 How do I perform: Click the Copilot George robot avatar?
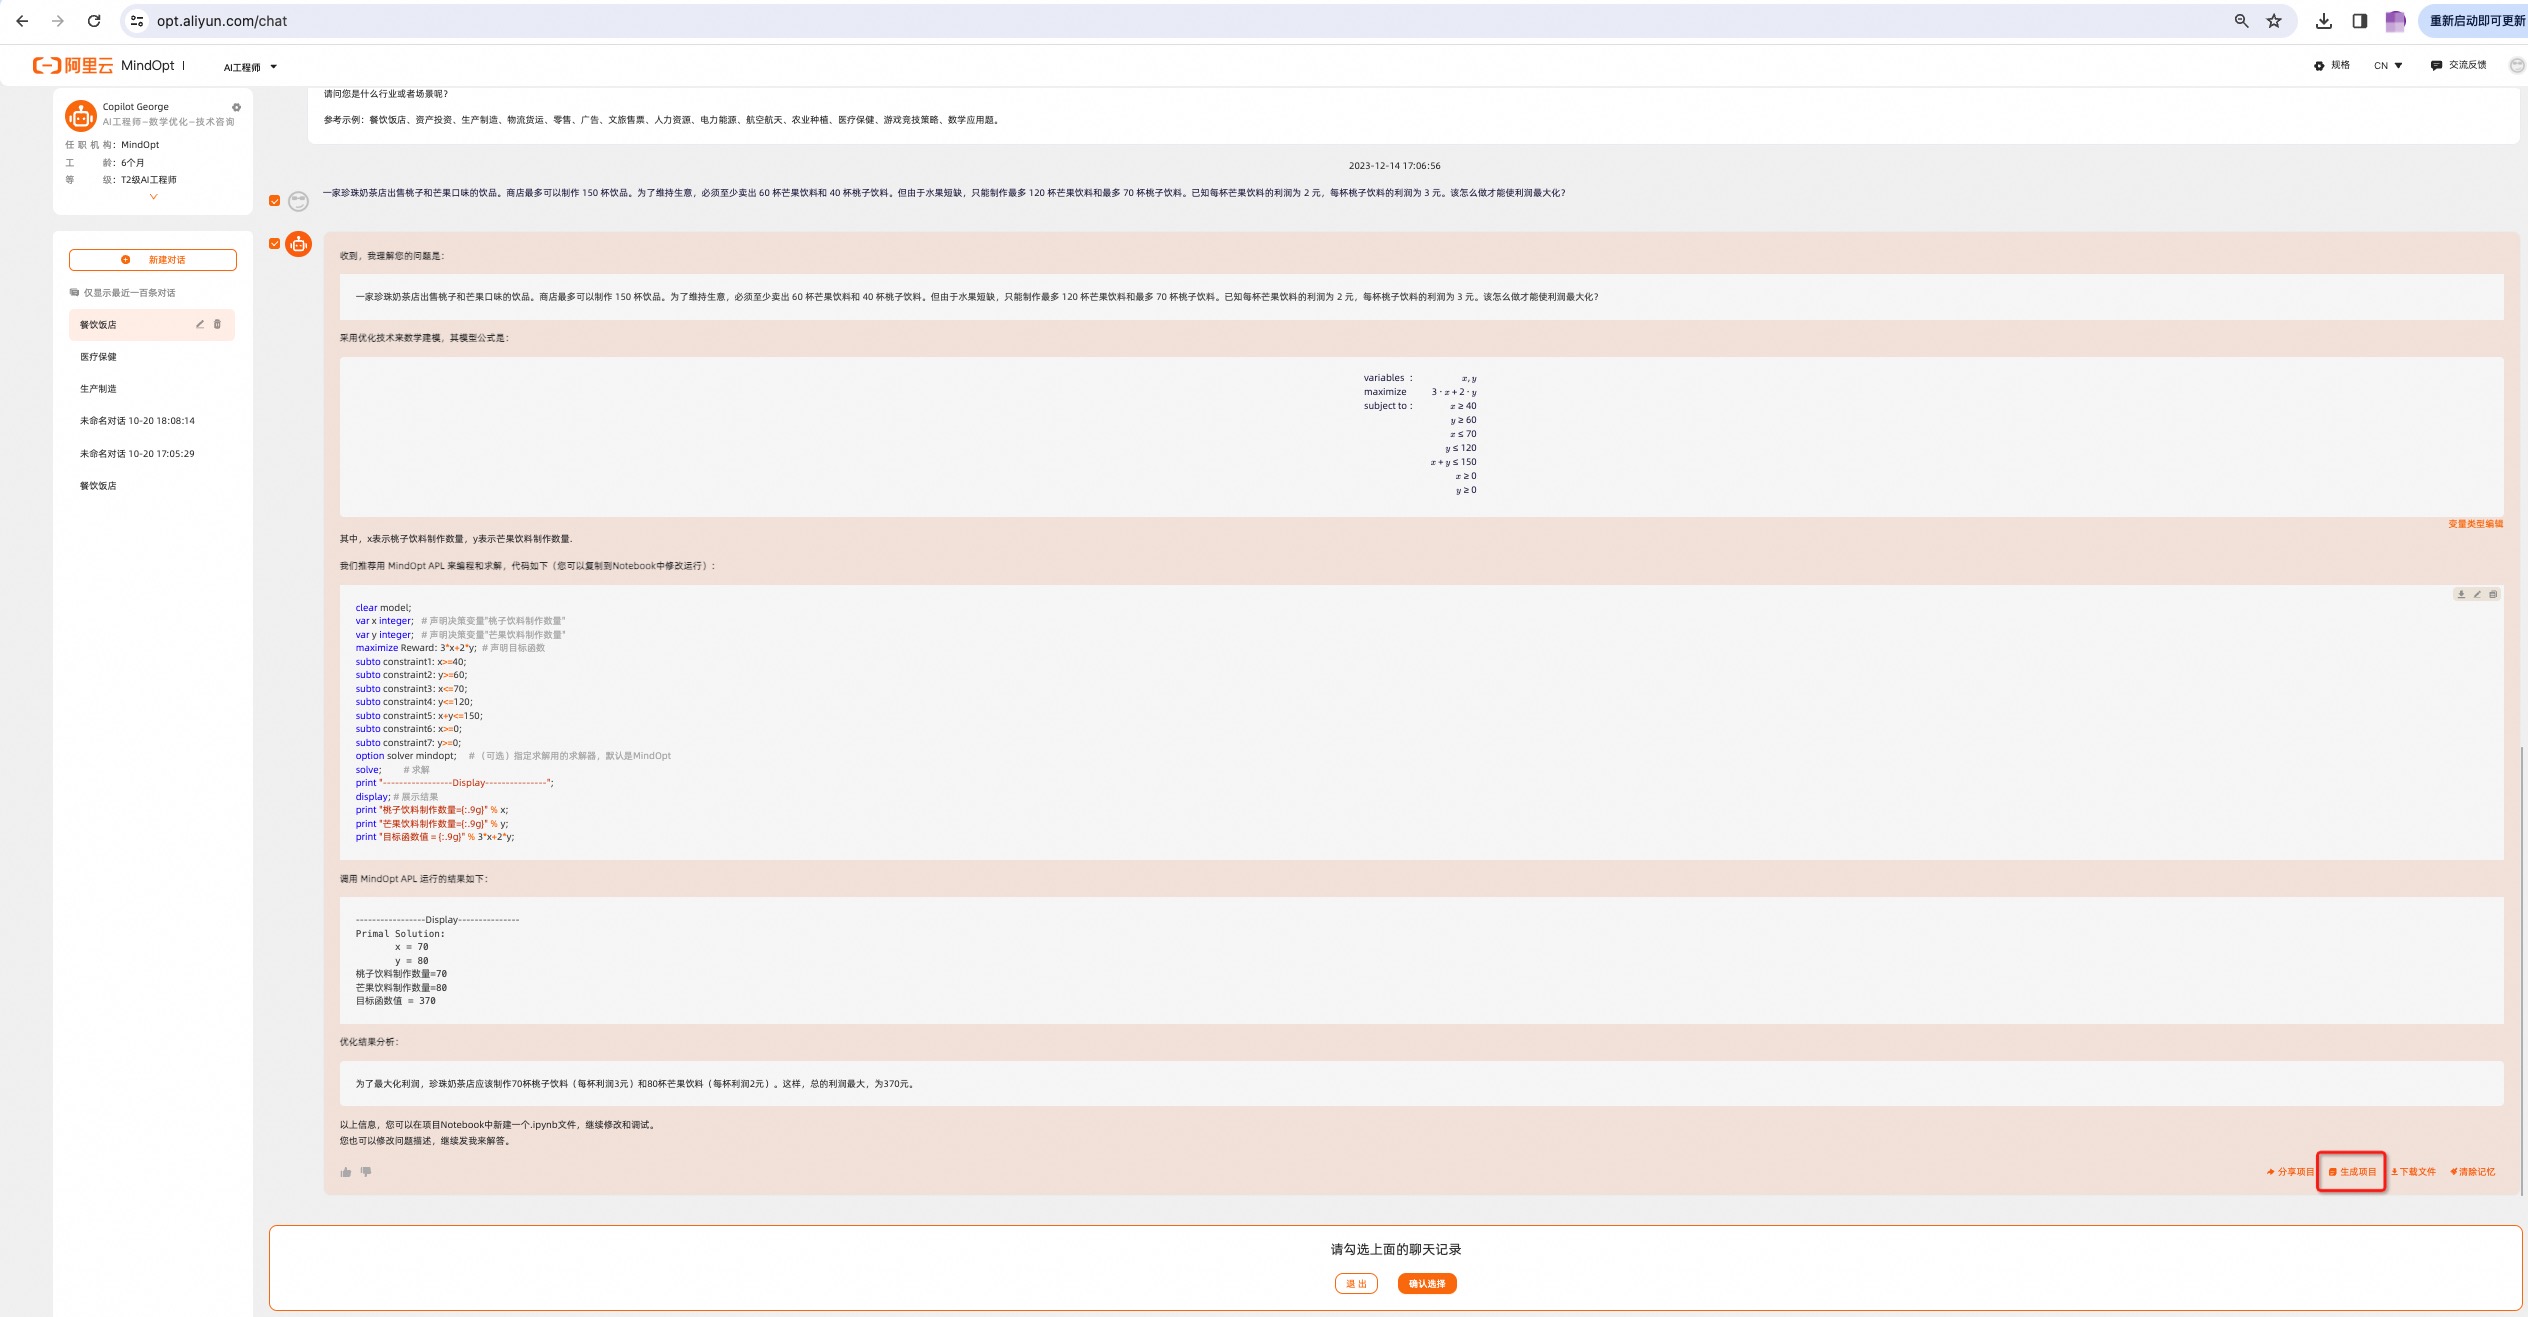(x=80, y=115)
